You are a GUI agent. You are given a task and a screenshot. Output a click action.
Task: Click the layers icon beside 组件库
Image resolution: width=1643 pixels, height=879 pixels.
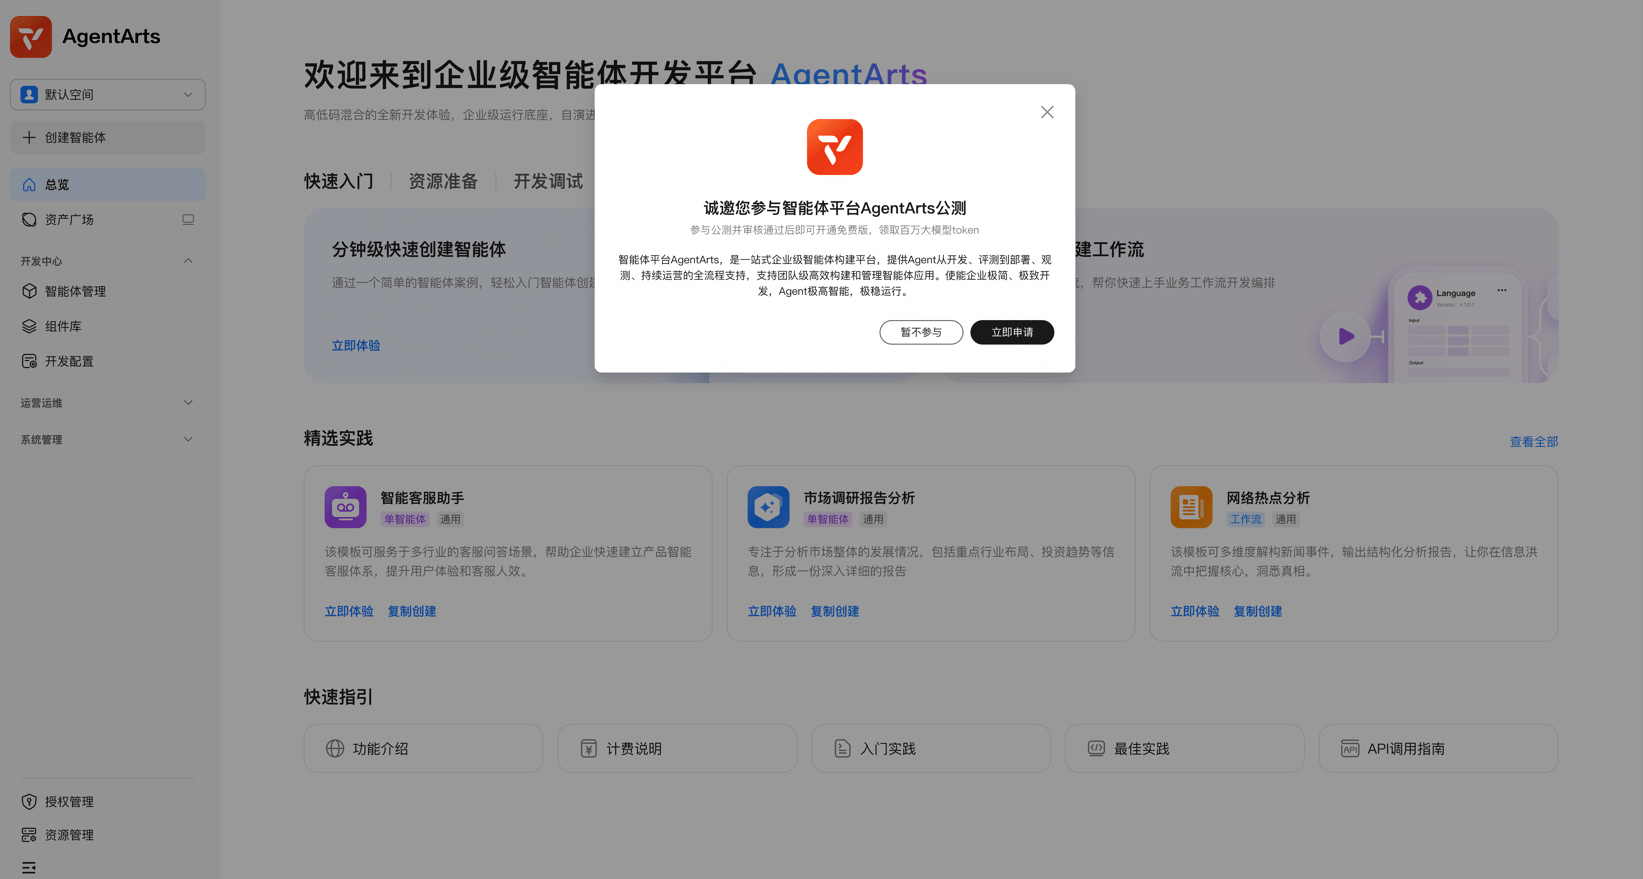coord(29,327)
